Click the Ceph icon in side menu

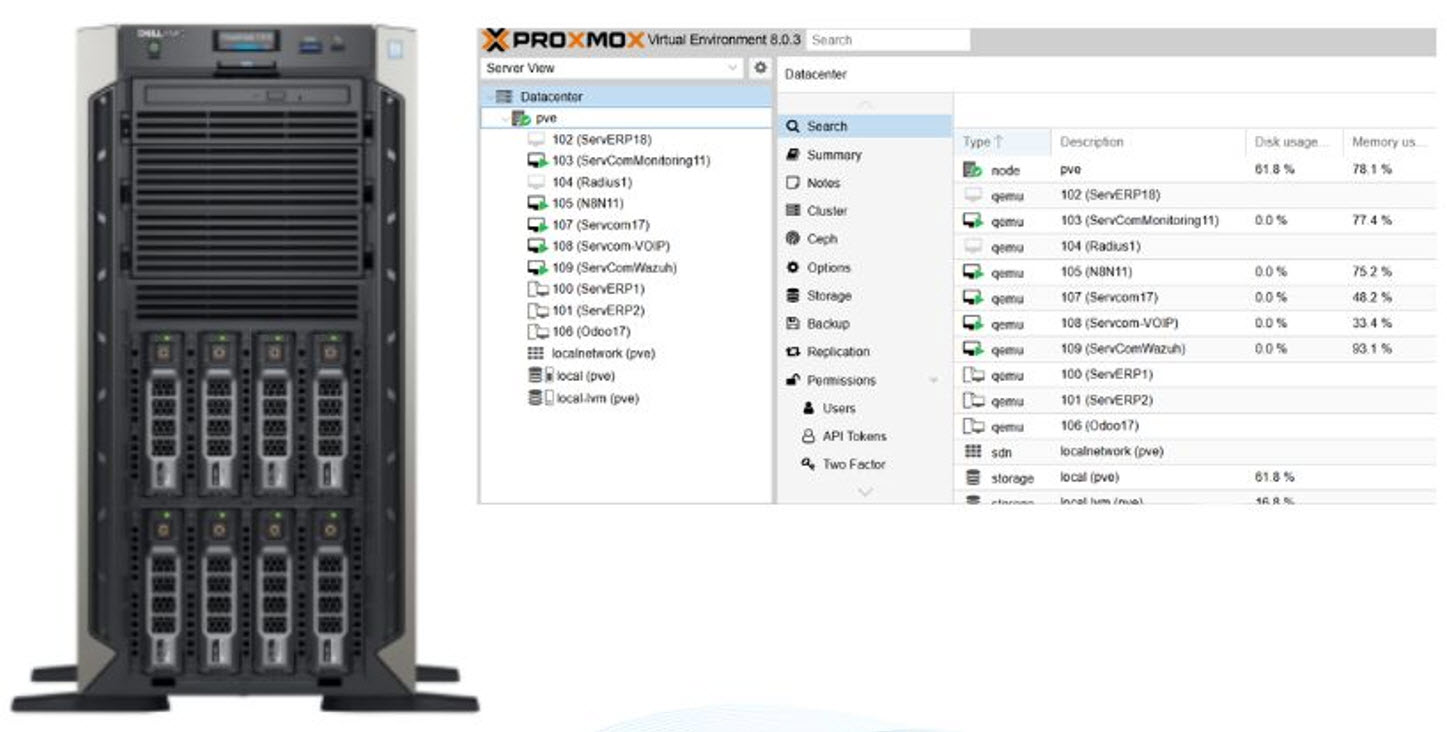coord(793,239)
